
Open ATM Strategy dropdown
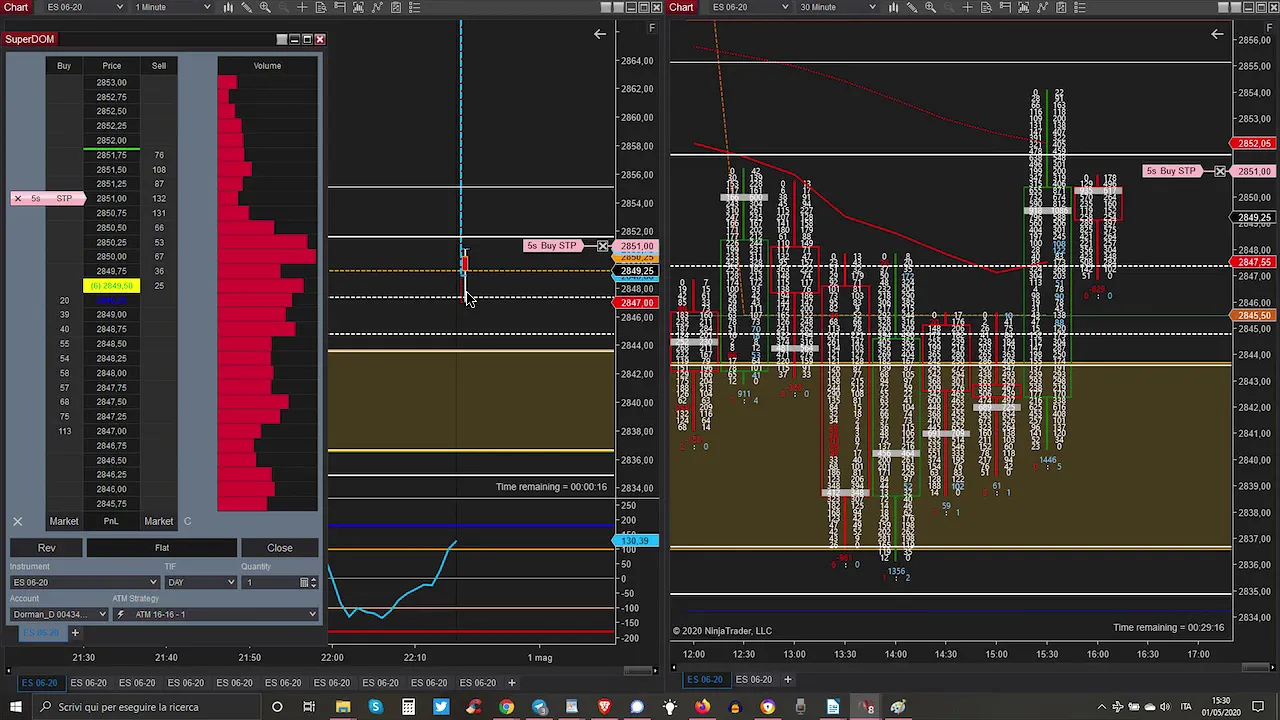[x=215, y=614]
